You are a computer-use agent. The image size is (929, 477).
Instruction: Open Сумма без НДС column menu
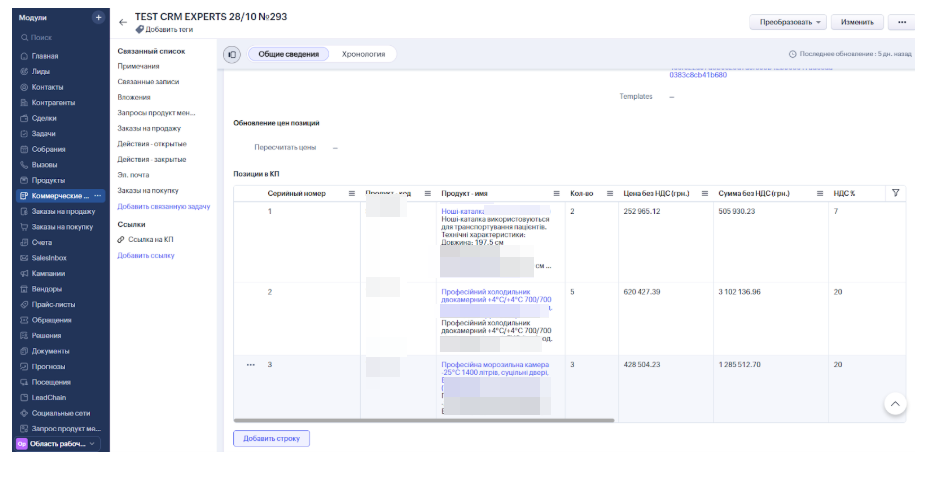click(820, 193)
